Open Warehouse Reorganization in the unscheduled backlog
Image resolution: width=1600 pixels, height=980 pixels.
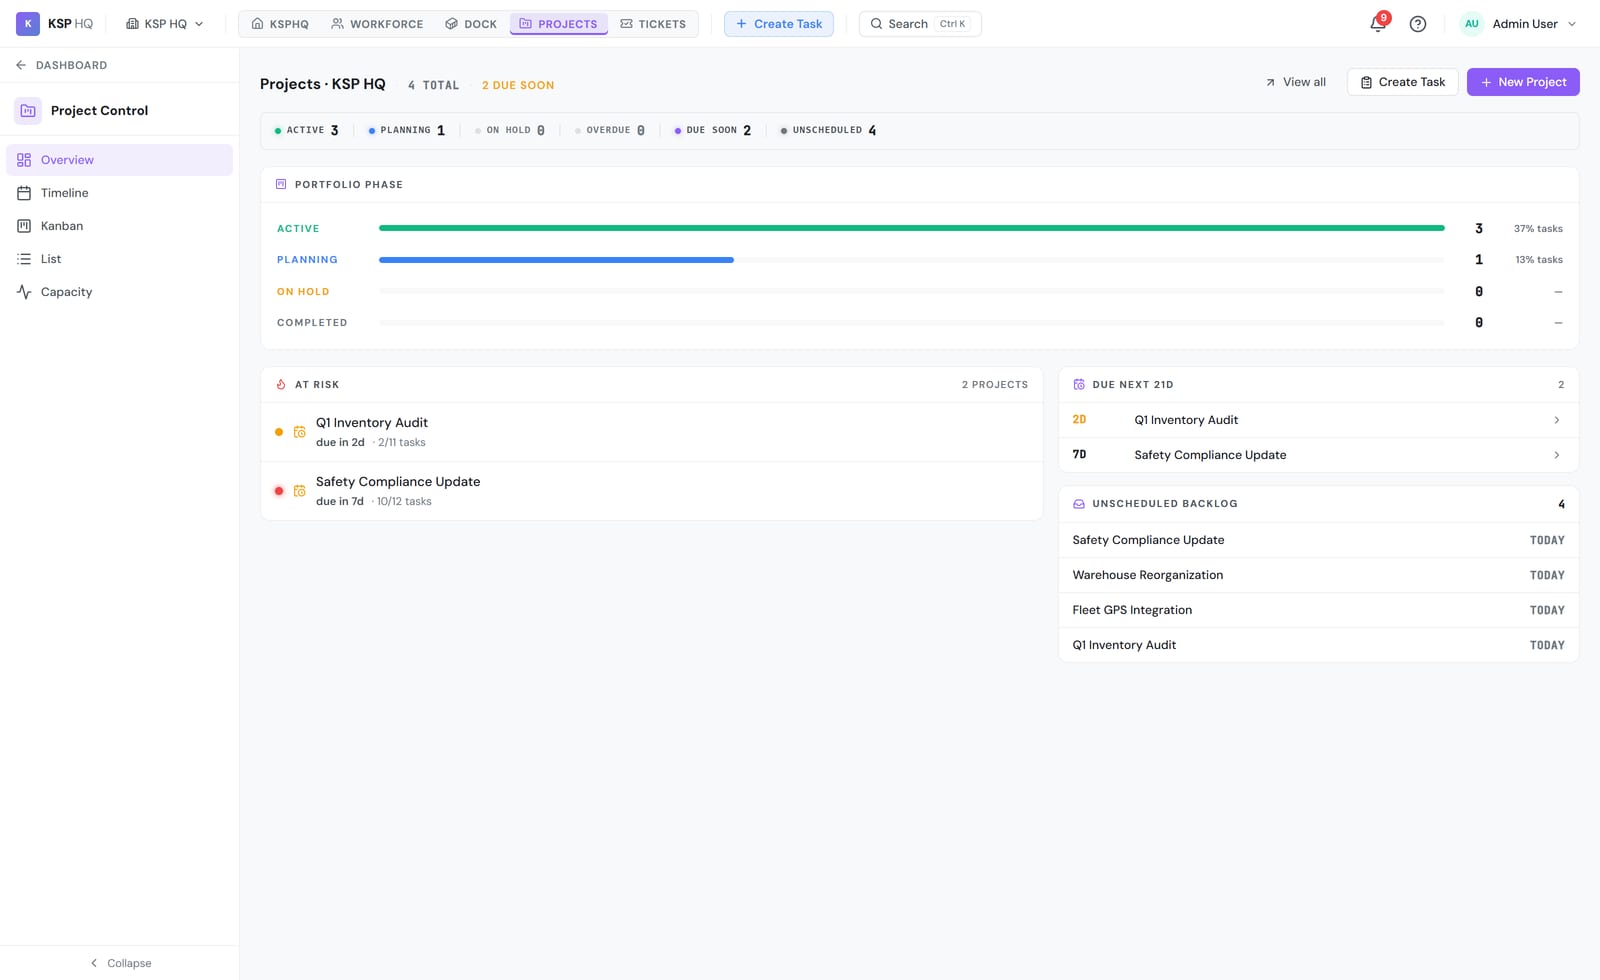point(1318,575)
